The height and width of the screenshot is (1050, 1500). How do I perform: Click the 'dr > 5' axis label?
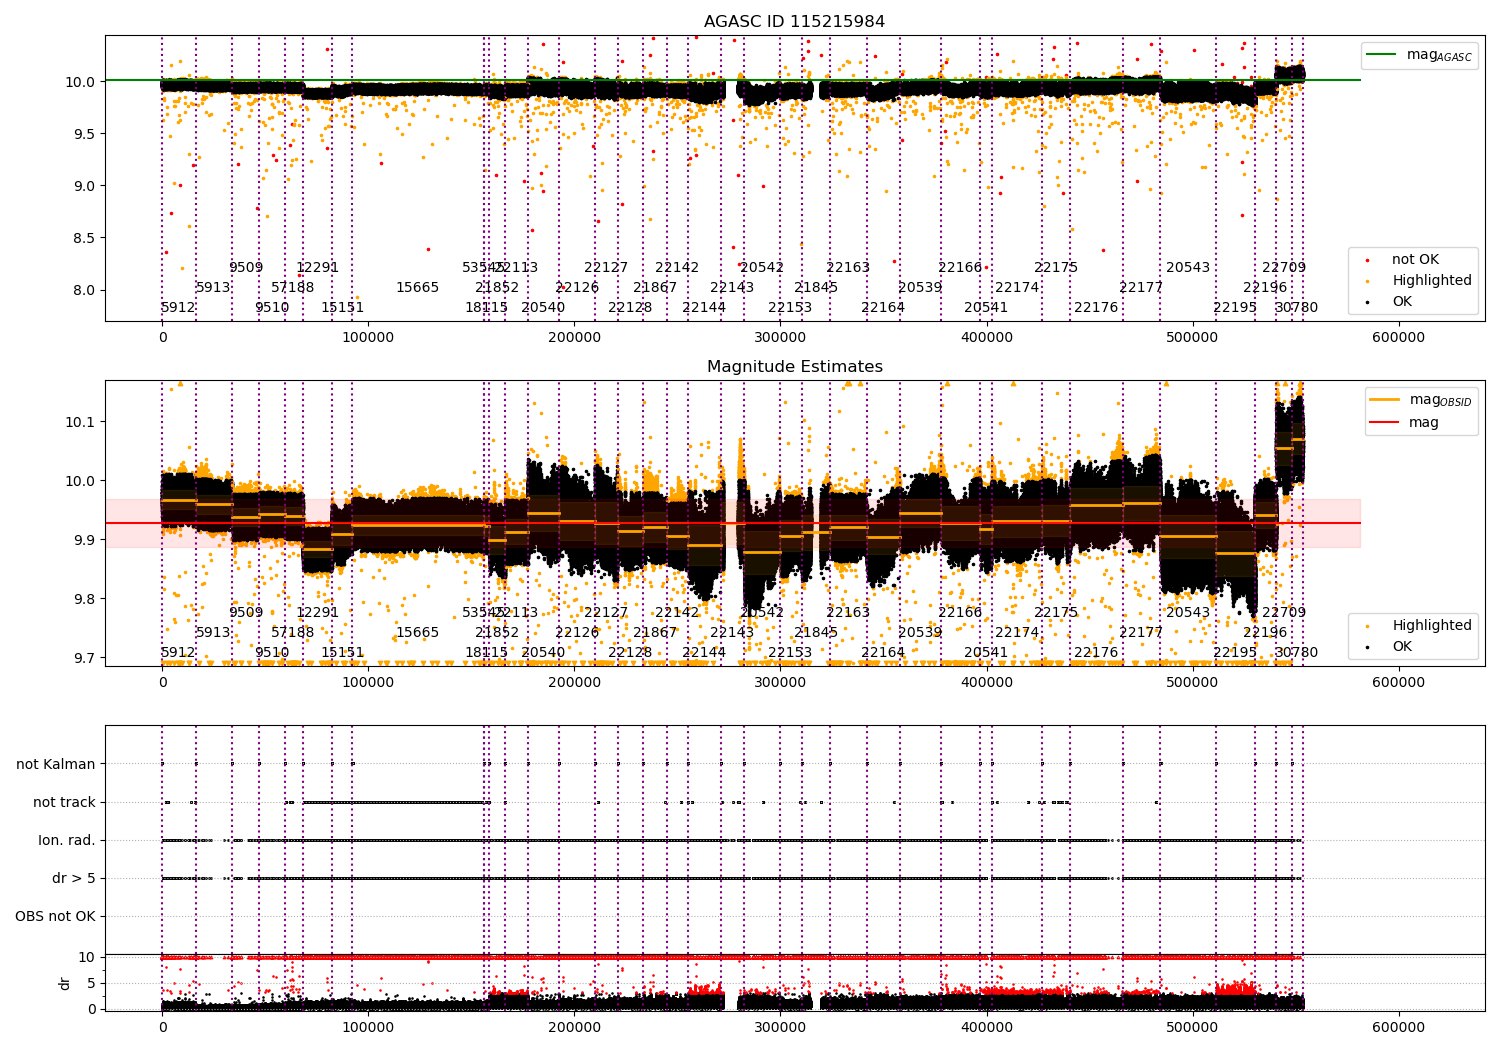click(x=74, y=879)
